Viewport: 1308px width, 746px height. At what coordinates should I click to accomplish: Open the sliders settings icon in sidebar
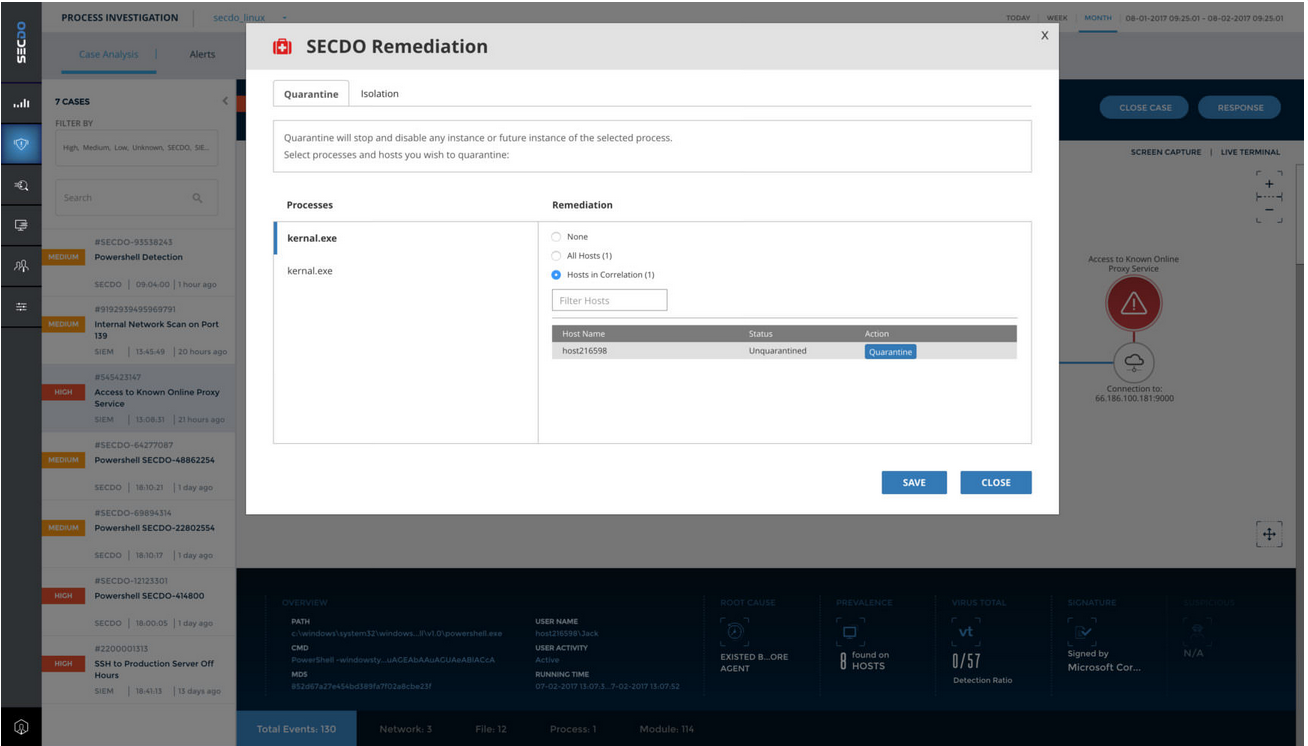(21, 307)
